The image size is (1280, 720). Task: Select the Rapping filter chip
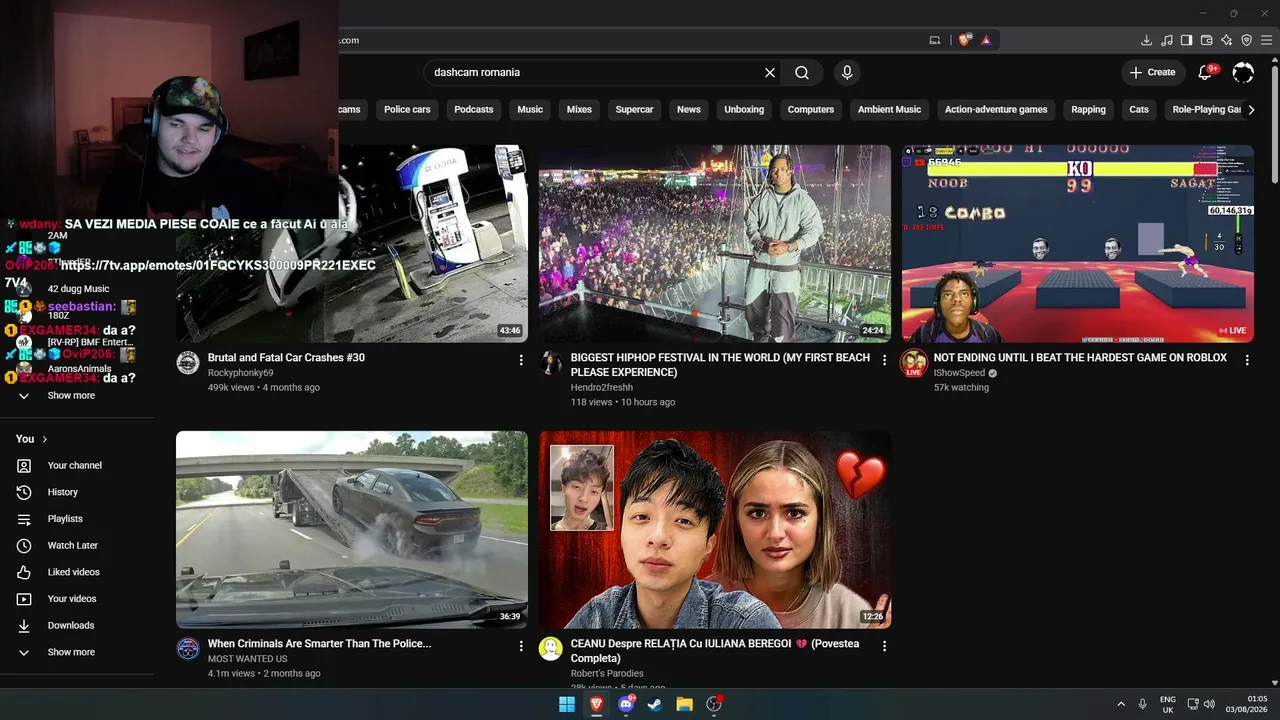pyautogui.click(x=1088, y=110)
